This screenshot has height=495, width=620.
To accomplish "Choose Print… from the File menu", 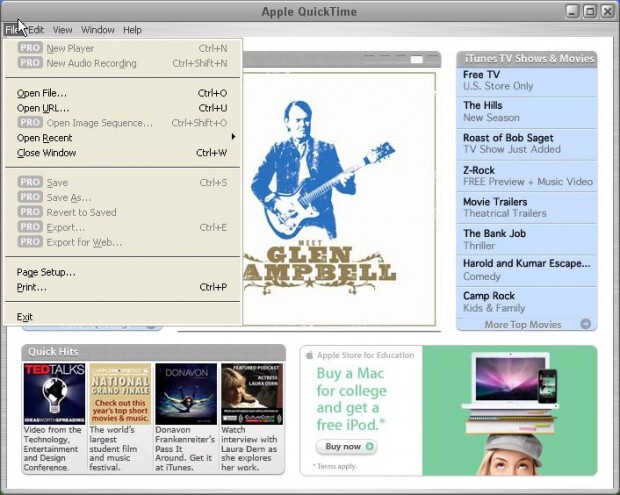I will pos(122,287).
